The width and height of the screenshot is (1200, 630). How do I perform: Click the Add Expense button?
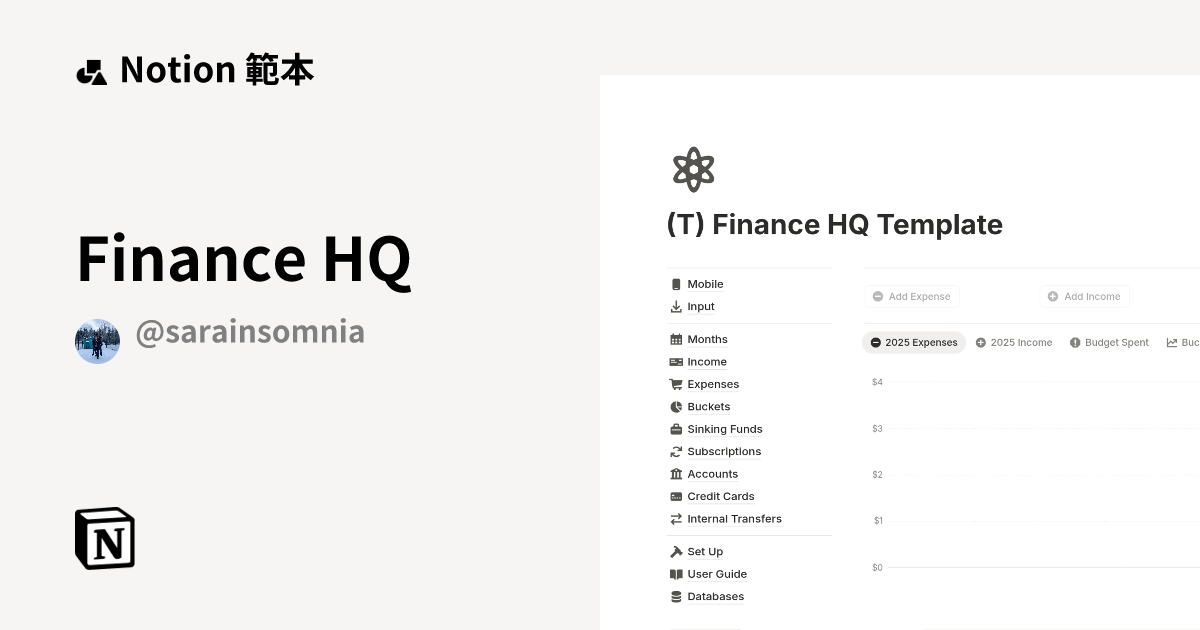tap(911, 296)
